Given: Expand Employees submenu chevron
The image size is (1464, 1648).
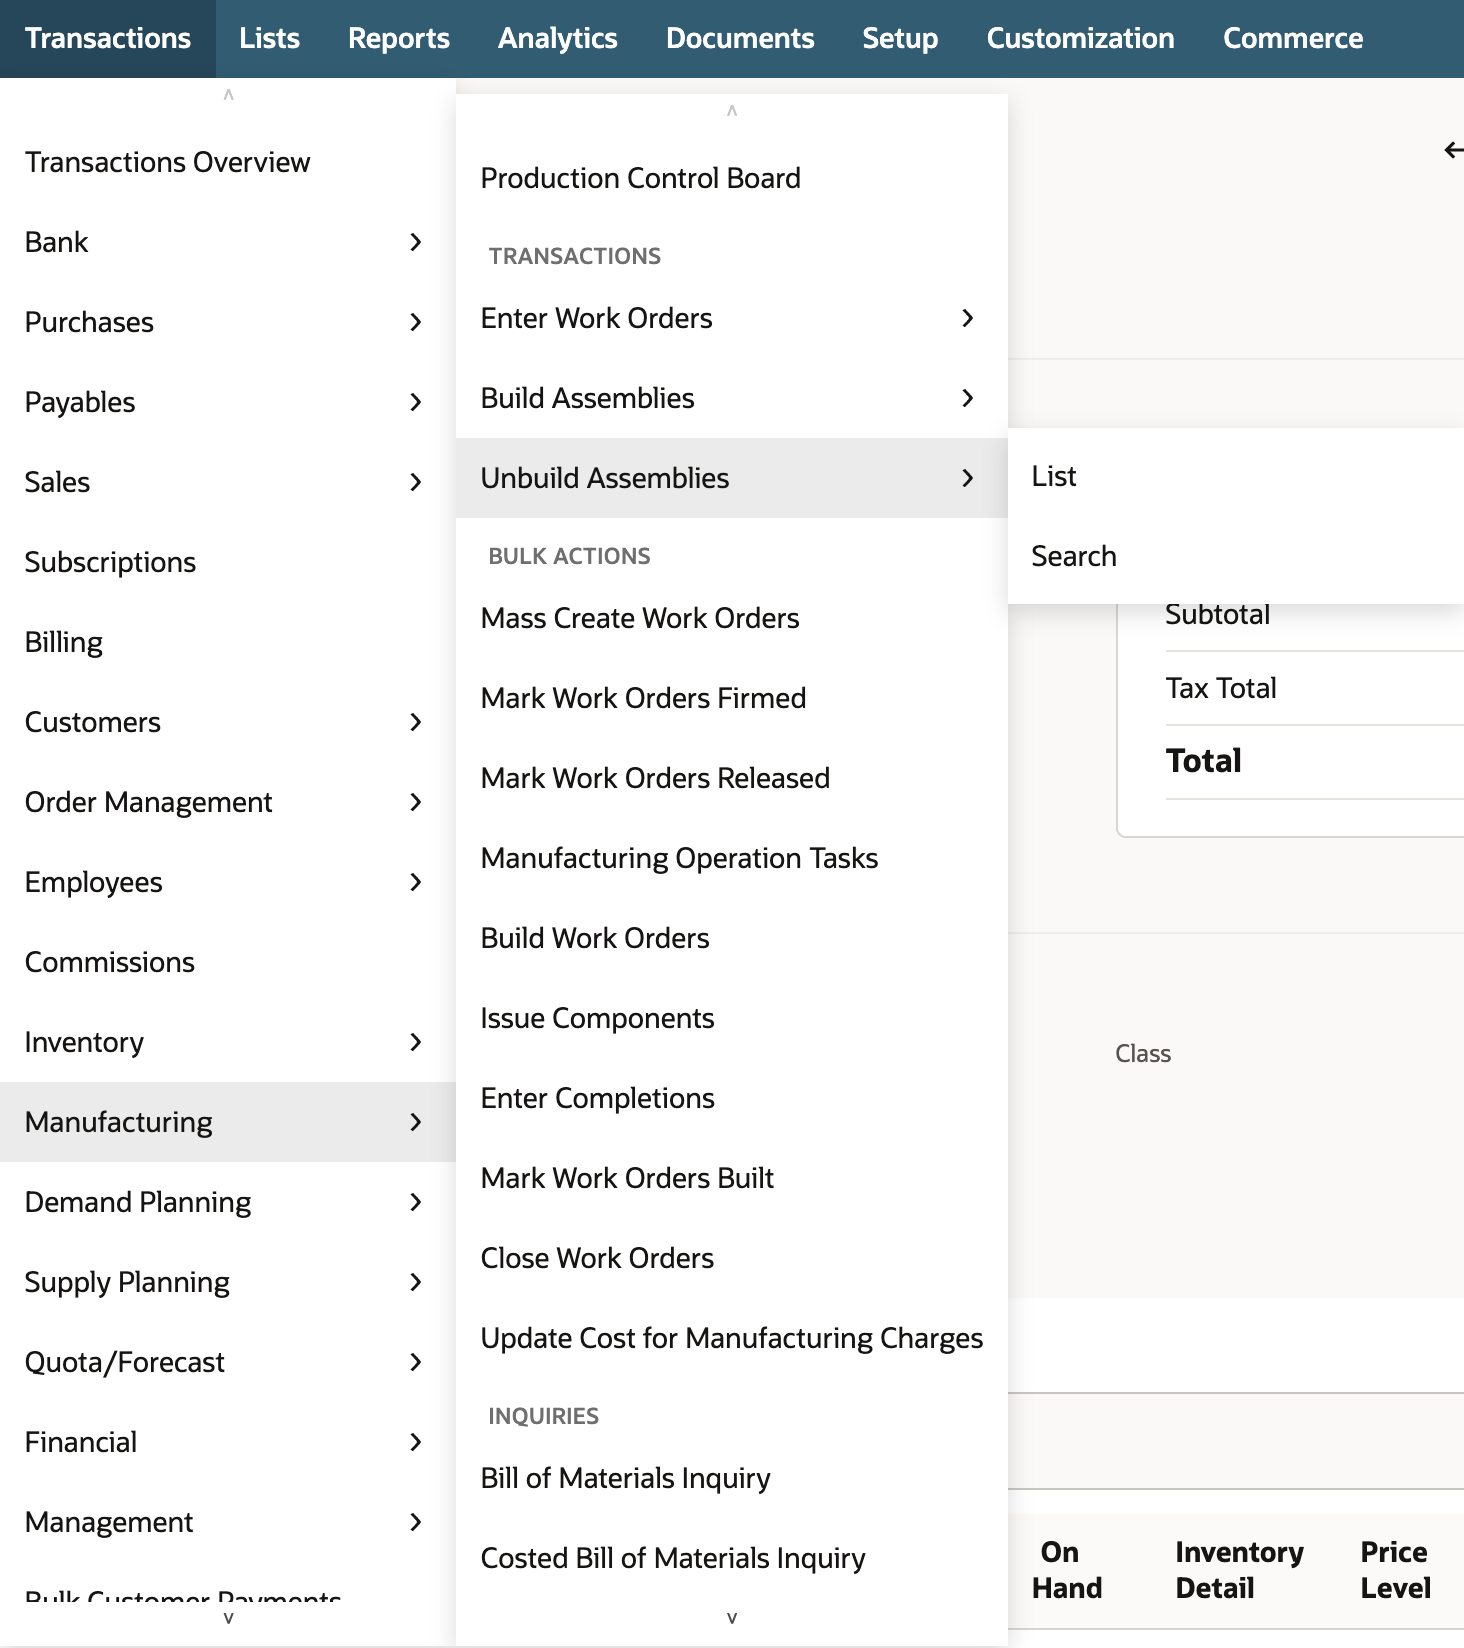Looking at the screenshot, I should [416, 882].
